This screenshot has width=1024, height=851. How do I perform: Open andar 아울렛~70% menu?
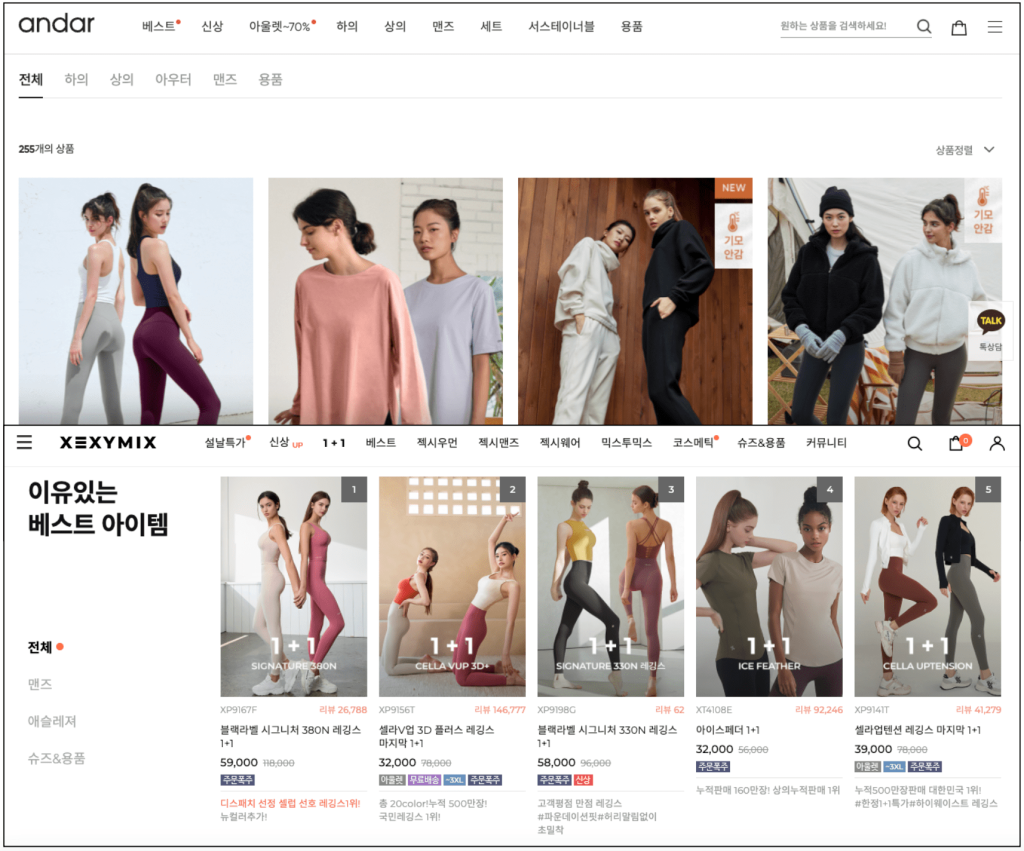pos(282,26)
